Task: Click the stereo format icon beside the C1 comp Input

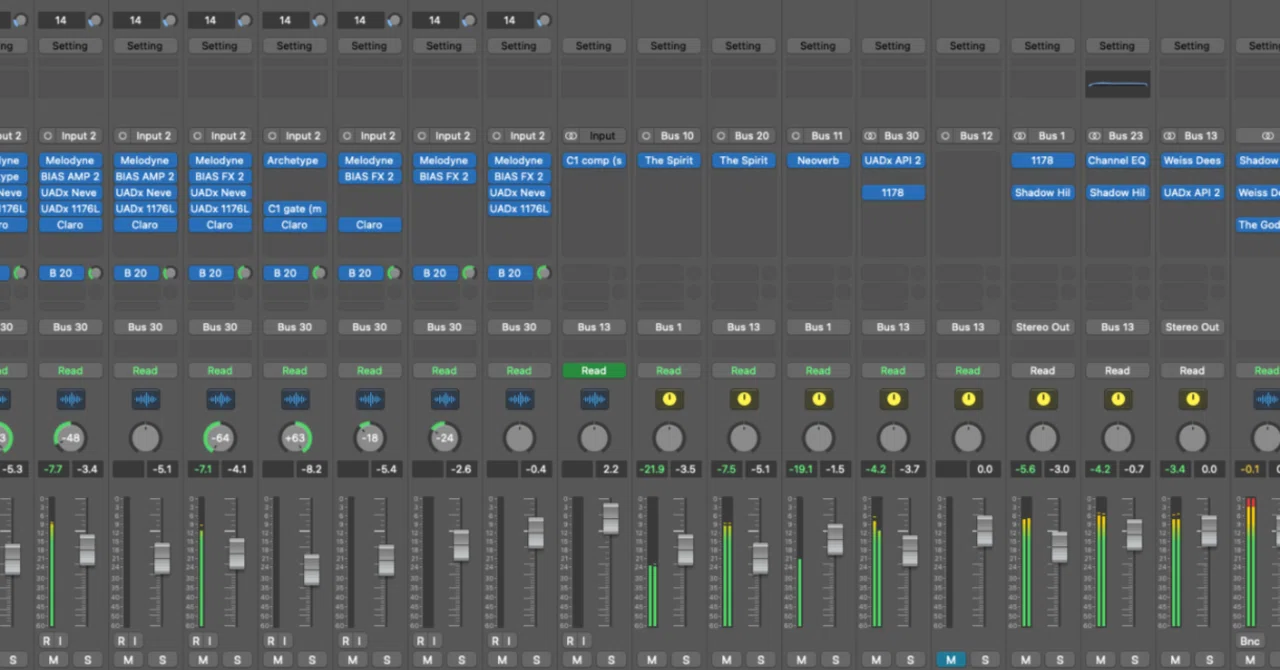Action: (571, 136)
